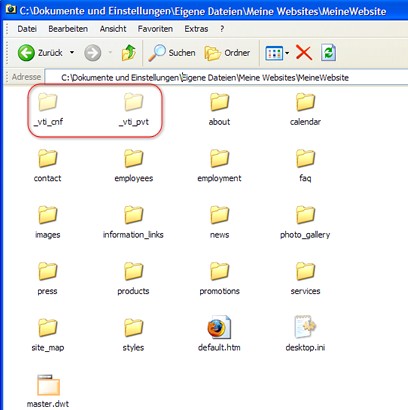Select the _vti_cnf hidden folder
This screenshot has width=408, height=410.
[x=48, y=102]
